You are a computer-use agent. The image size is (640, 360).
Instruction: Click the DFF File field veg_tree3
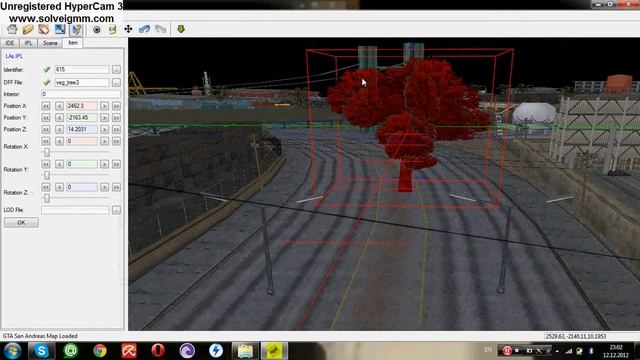[82, 82]
